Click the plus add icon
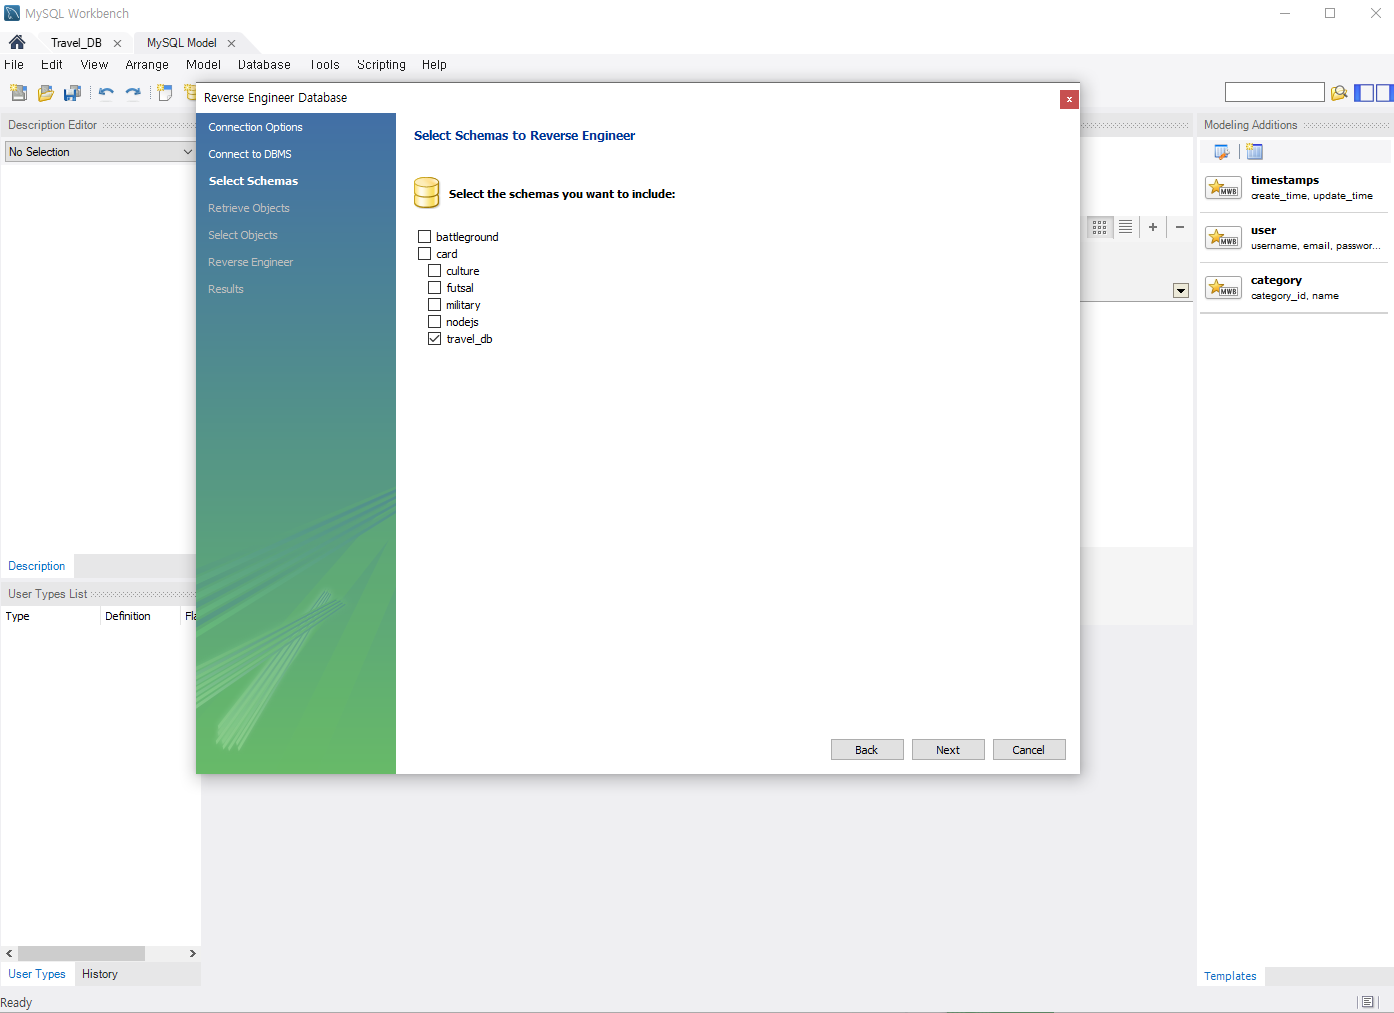Image resolution: width=1394 pixels, height=1013 pixels. point(1153,227)
